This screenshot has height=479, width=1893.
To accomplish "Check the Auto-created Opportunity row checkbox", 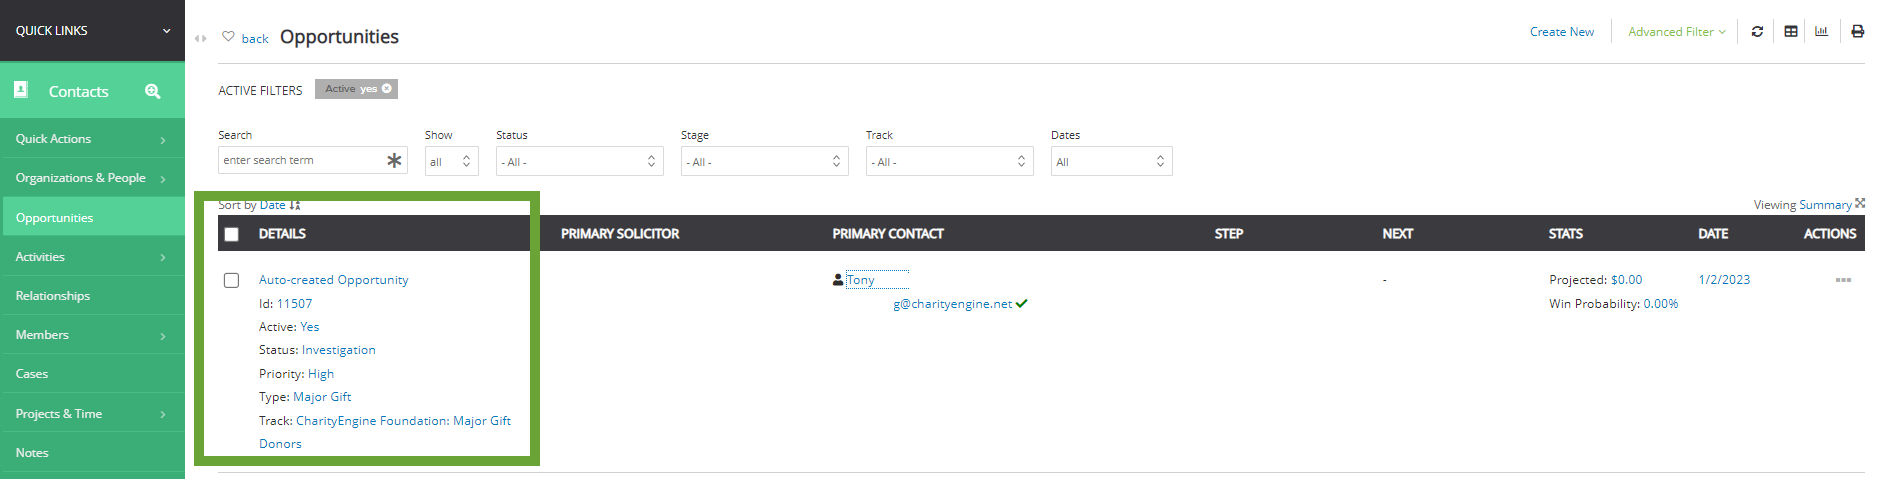I will [x=232, y=280].
